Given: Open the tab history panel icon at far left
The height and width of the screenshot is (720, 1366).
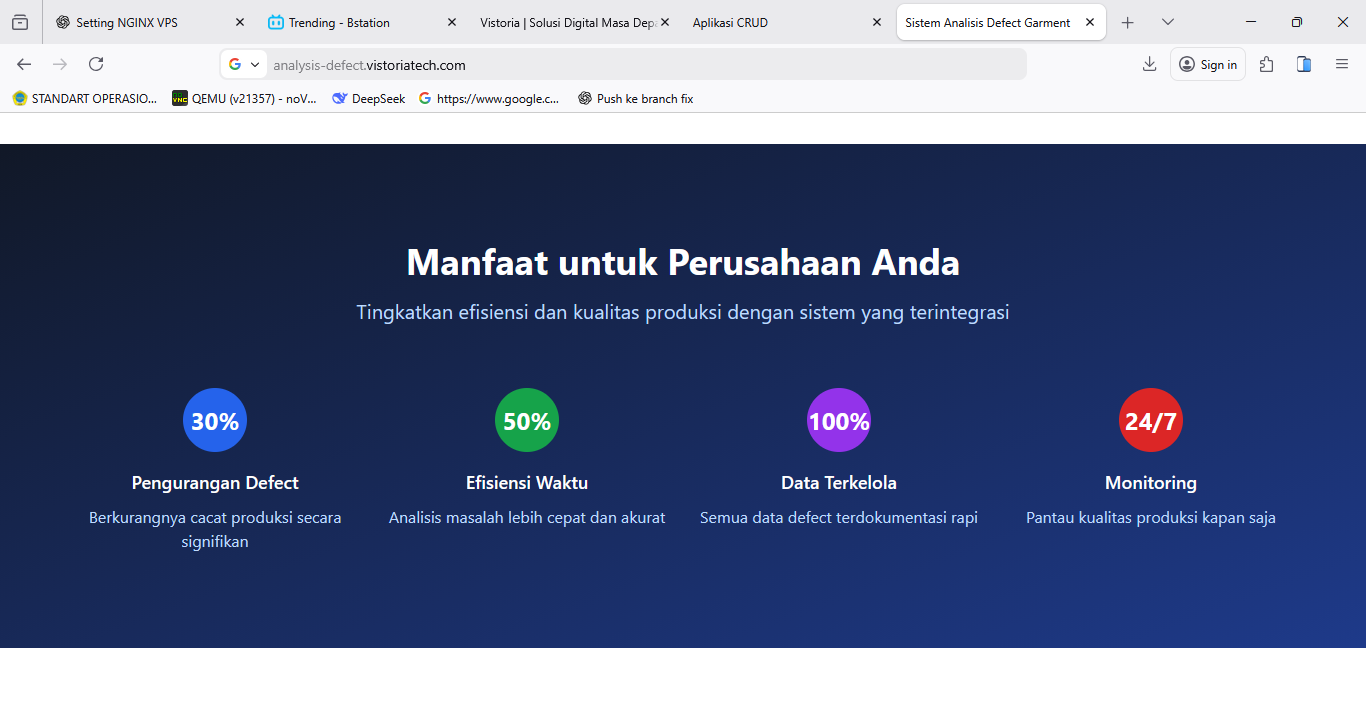Looking at the screenshot, I should click(x=19, y=21).
